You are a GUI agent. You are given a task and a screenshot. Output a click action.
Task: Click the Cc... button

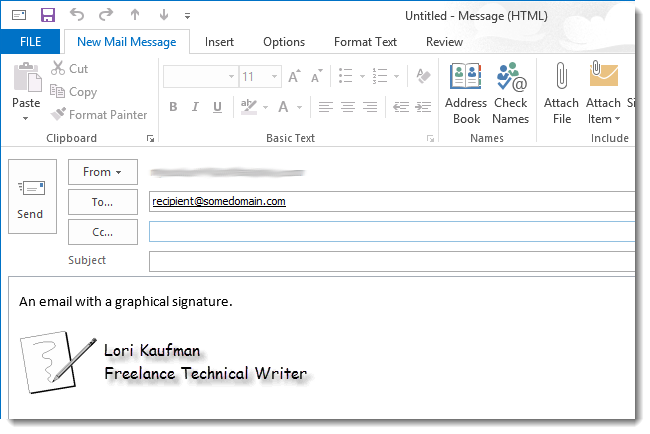click(x=102, y=232)
